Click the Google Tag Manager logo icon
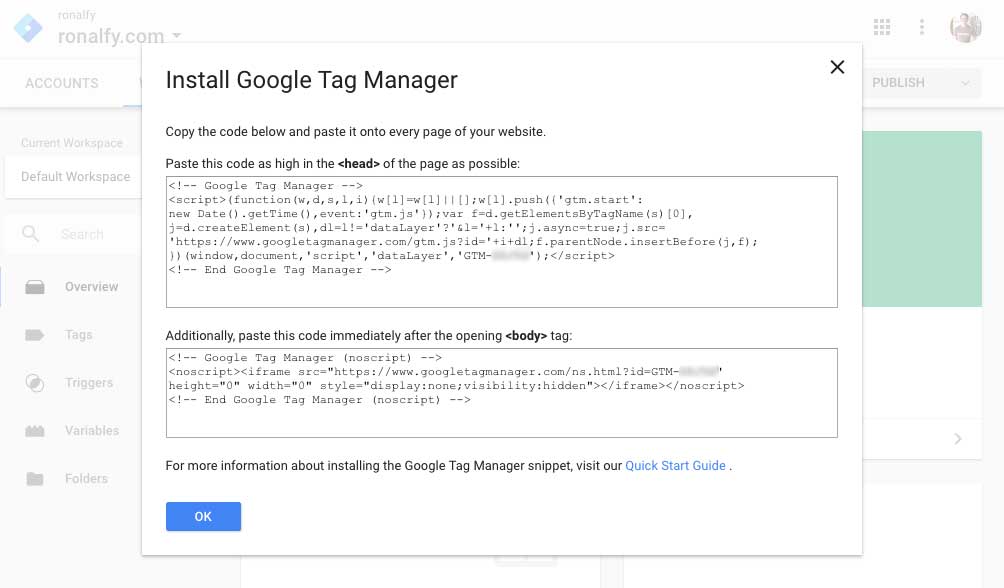1004x588 pixels. pos(28,28)
